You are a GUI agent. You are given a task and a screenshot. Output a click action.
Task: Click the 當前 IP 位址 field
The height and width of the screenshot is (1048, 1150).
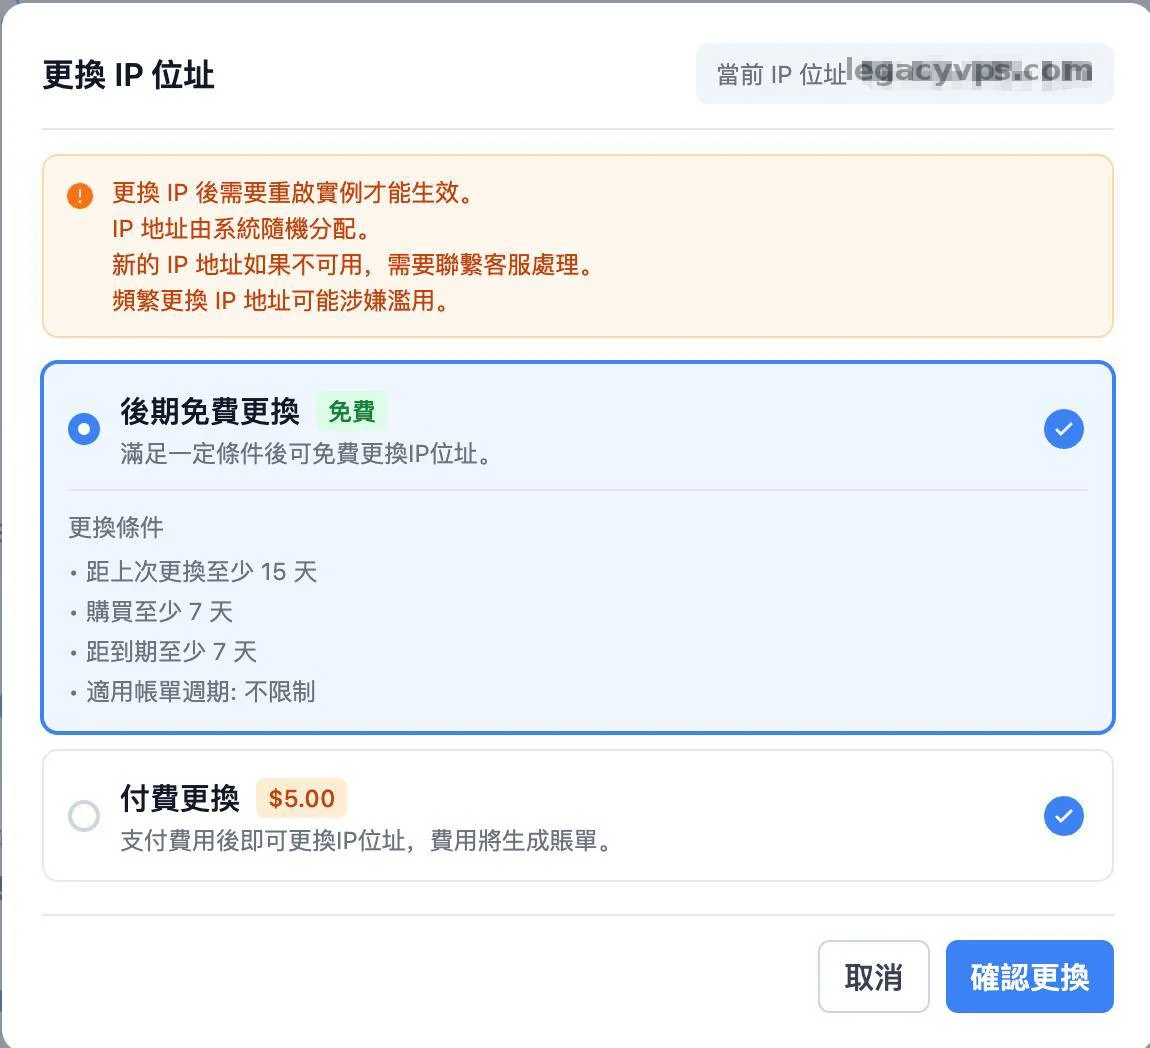coord(904,74)
